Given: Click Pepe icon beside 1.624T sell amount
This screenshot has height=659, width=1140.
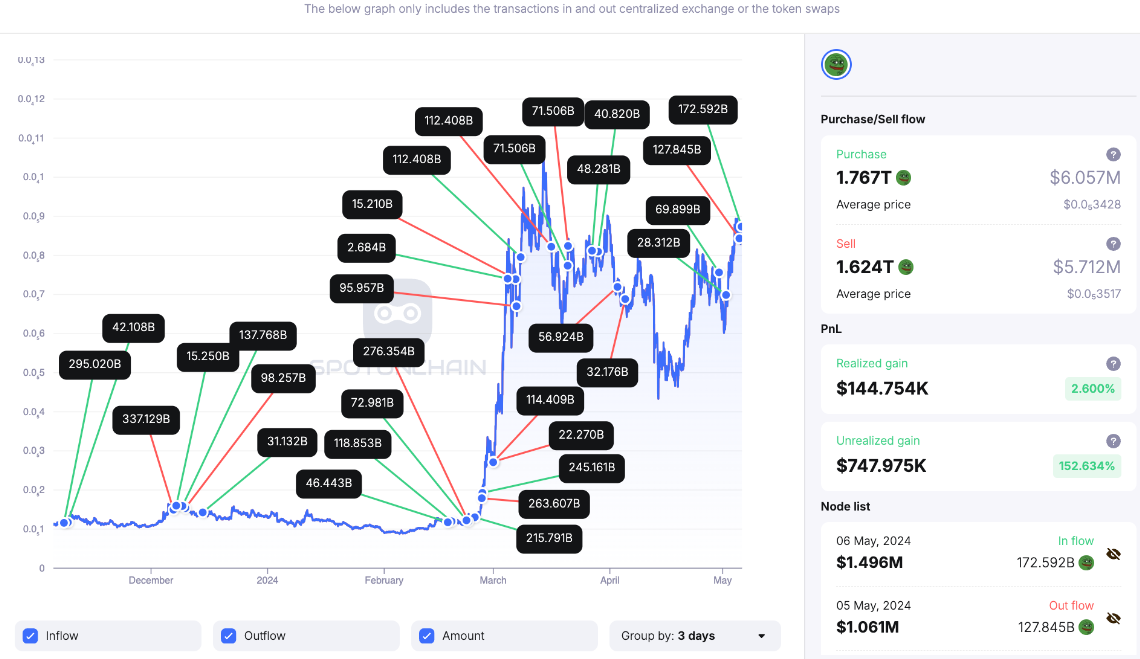Looking at the screenshot, I should [906, 267].
